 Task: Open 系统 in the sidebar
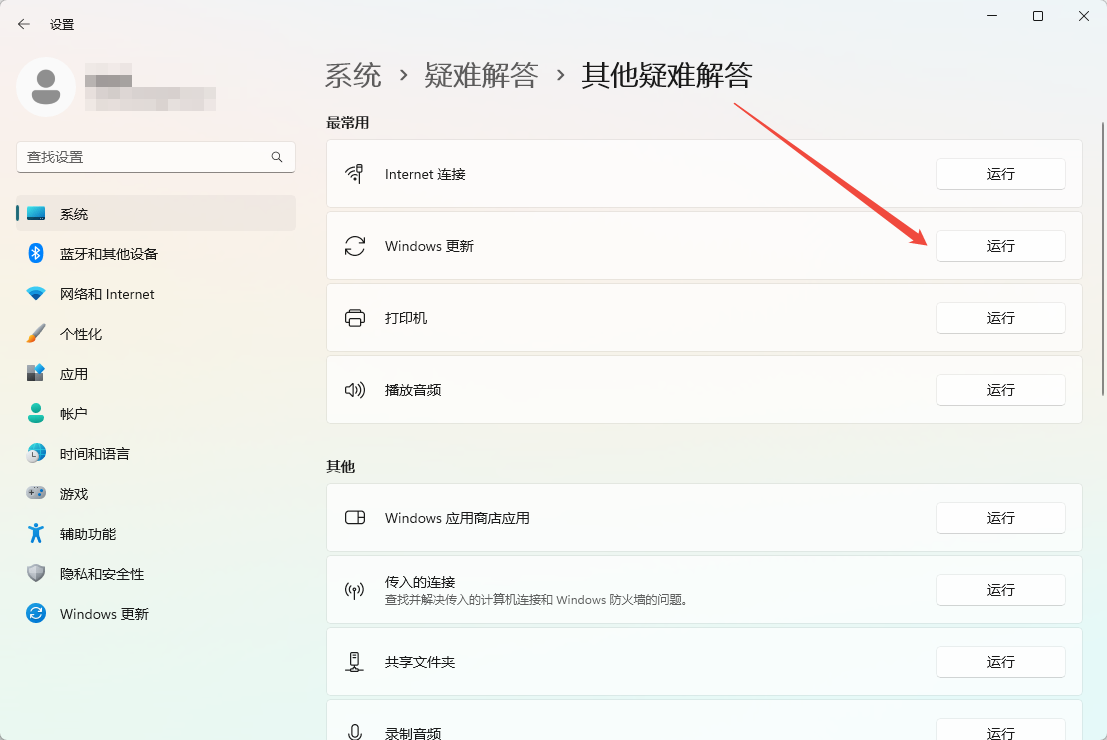point(156,213)
